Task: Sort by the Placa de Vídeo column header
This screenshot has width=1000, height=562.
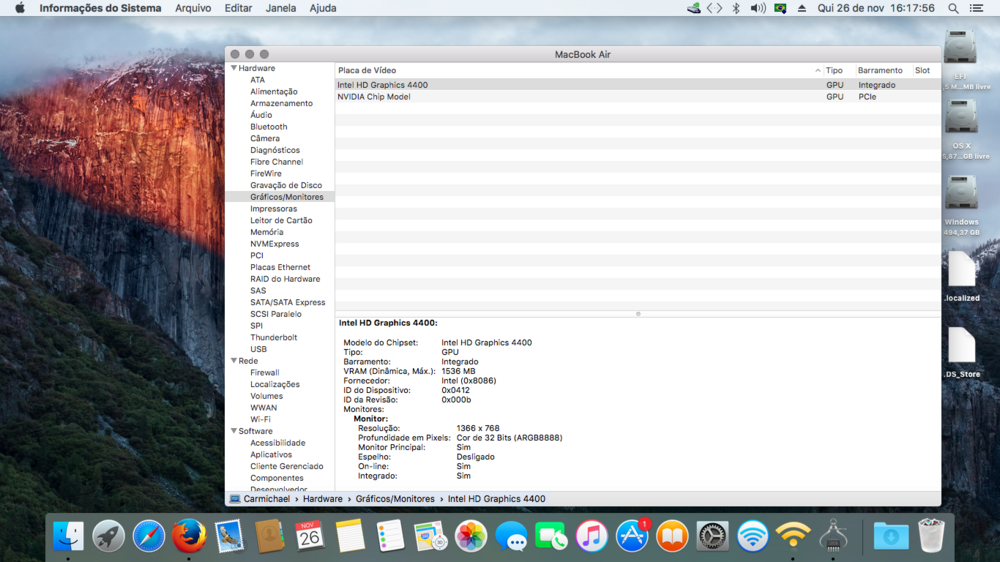Action: click(x=368, y=71)
